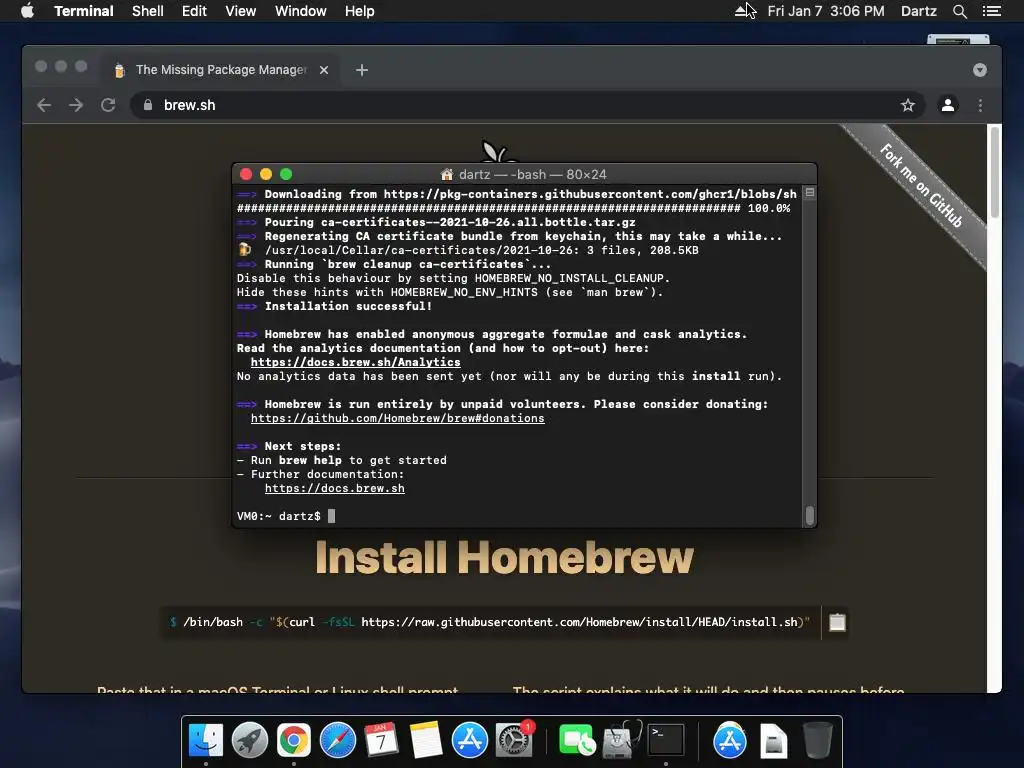The width and height of the screenshot is (1024, 768).
Task: Open the Edit menu
Action: (x=194, y=11)
